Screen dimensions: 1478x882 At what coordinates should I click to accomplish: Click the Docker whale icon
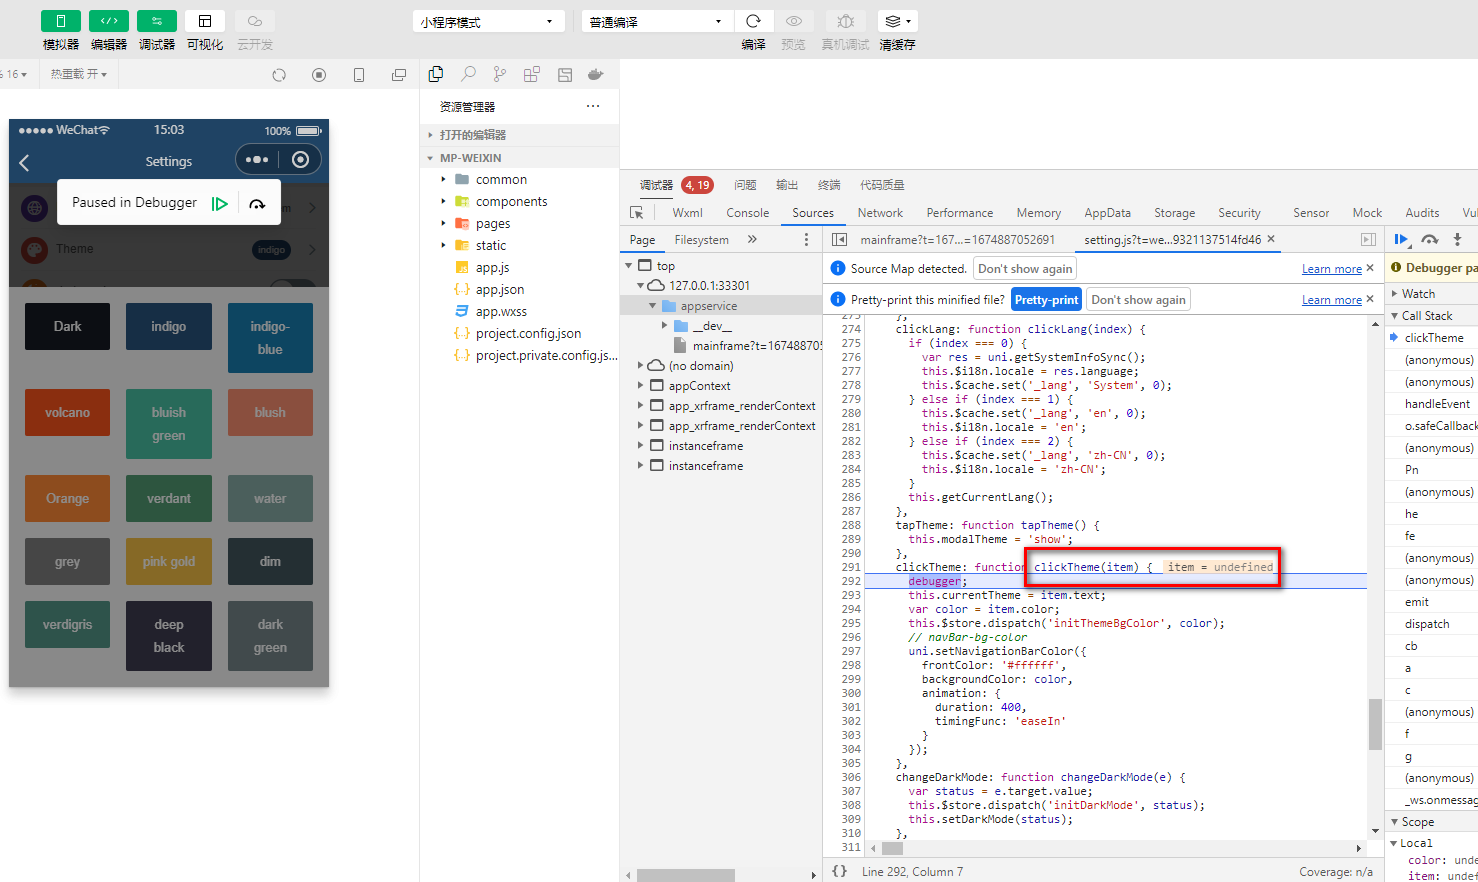click(x=596, y=74)
